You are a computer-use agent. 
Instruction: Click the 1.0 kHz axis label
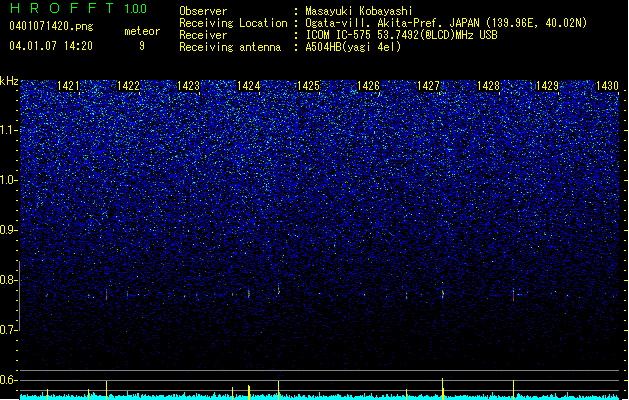pos(8,180)
